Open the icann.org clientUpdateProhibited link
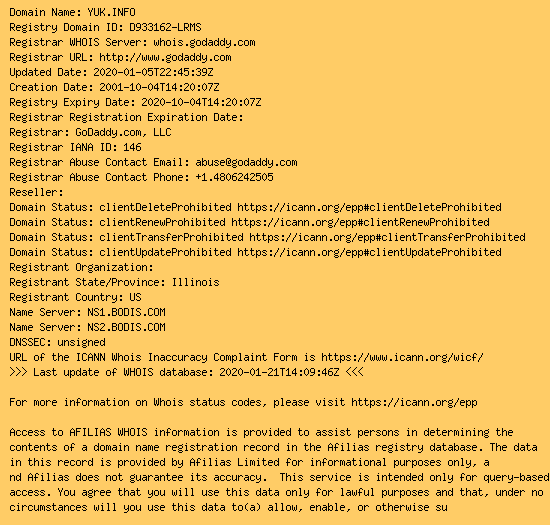 tap(369, 253)
